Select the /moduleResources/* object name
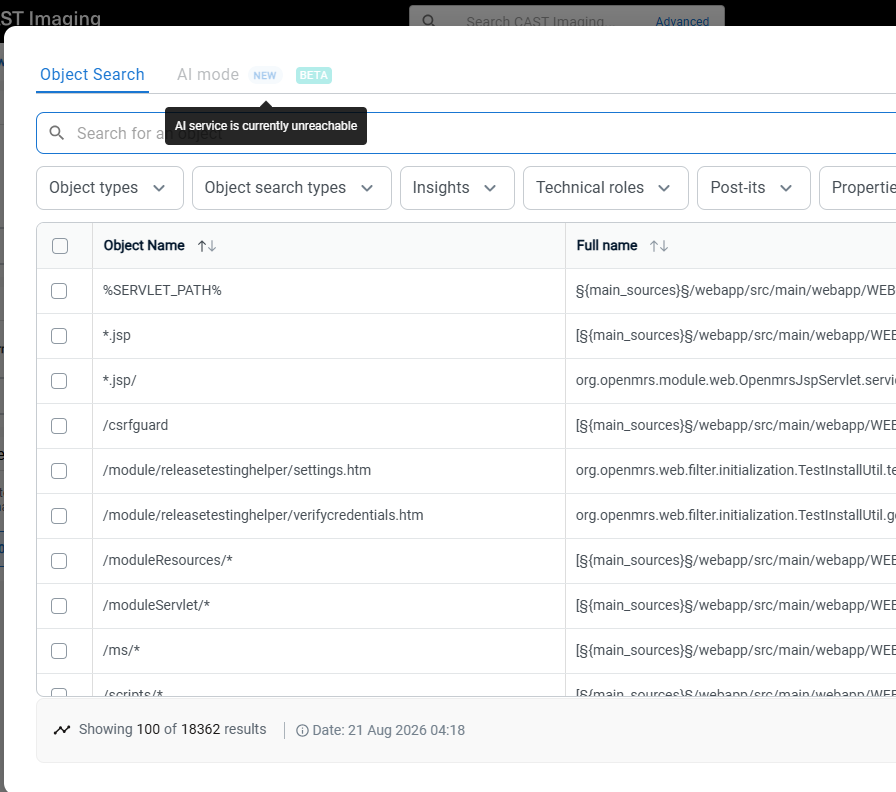 pos(167,561)
